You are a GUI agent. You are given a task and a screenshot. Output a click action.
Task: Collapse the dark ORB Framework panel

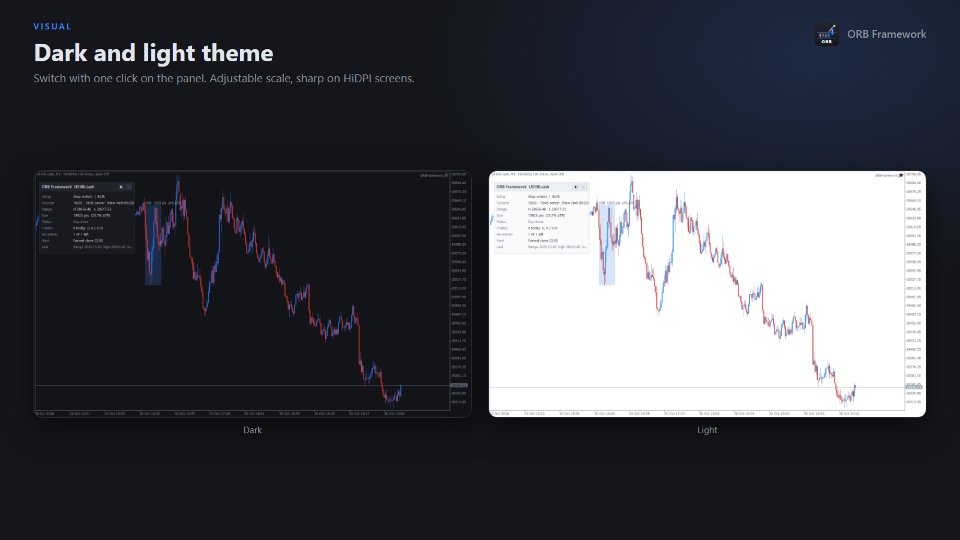pyautogui.click(x=129, y=187)
